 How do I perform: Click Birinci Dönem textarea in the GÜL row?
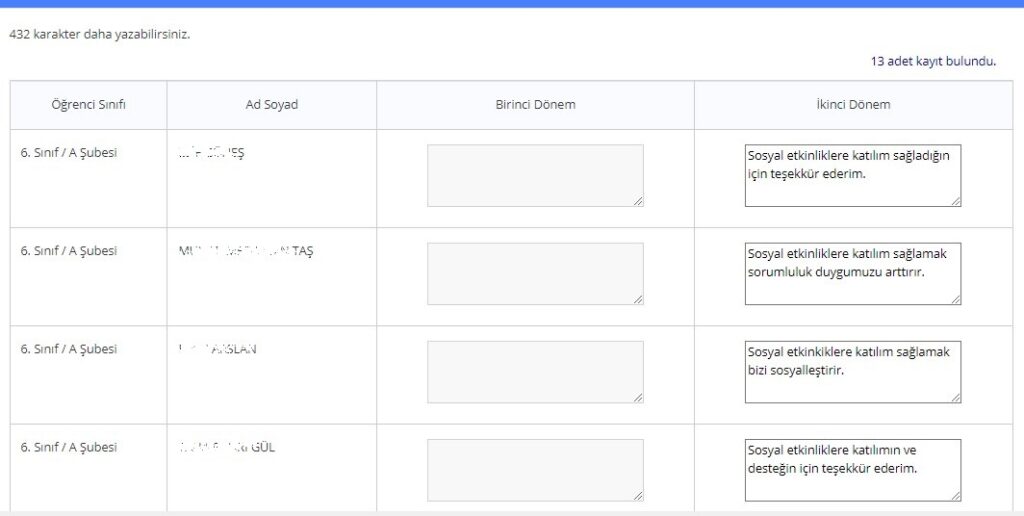[x=535, y=470]
